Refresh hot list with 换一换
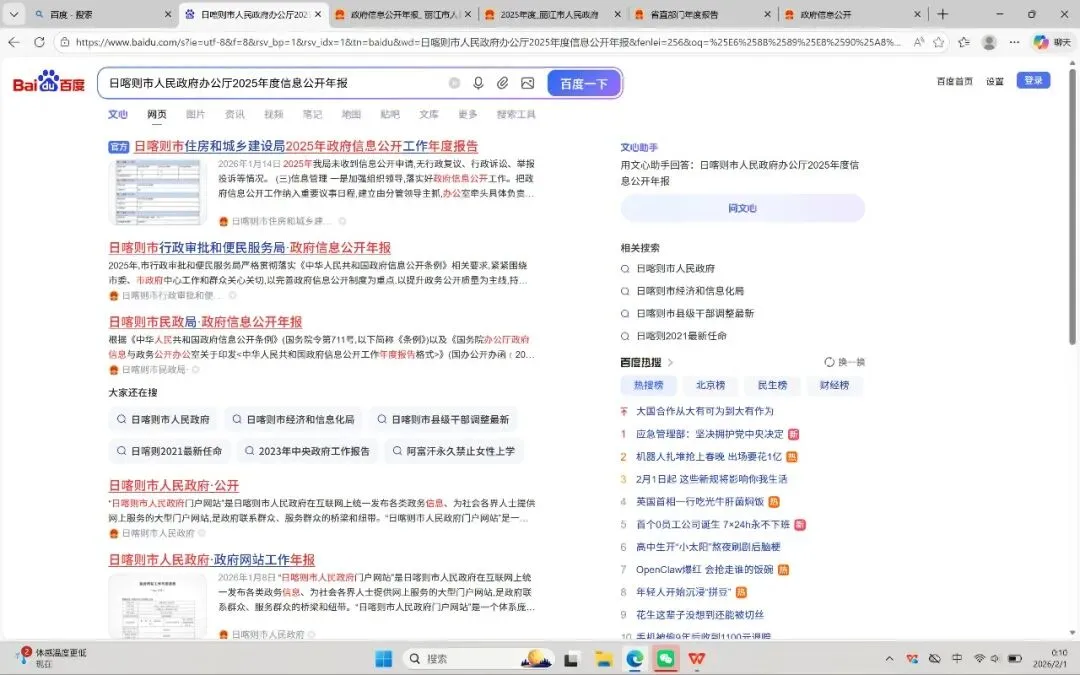 tap(844, 362)
